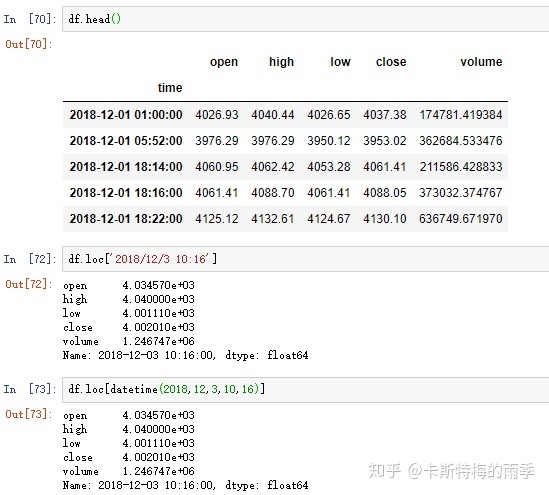
Task: Select the In [72] prompt
Action: 30,259
